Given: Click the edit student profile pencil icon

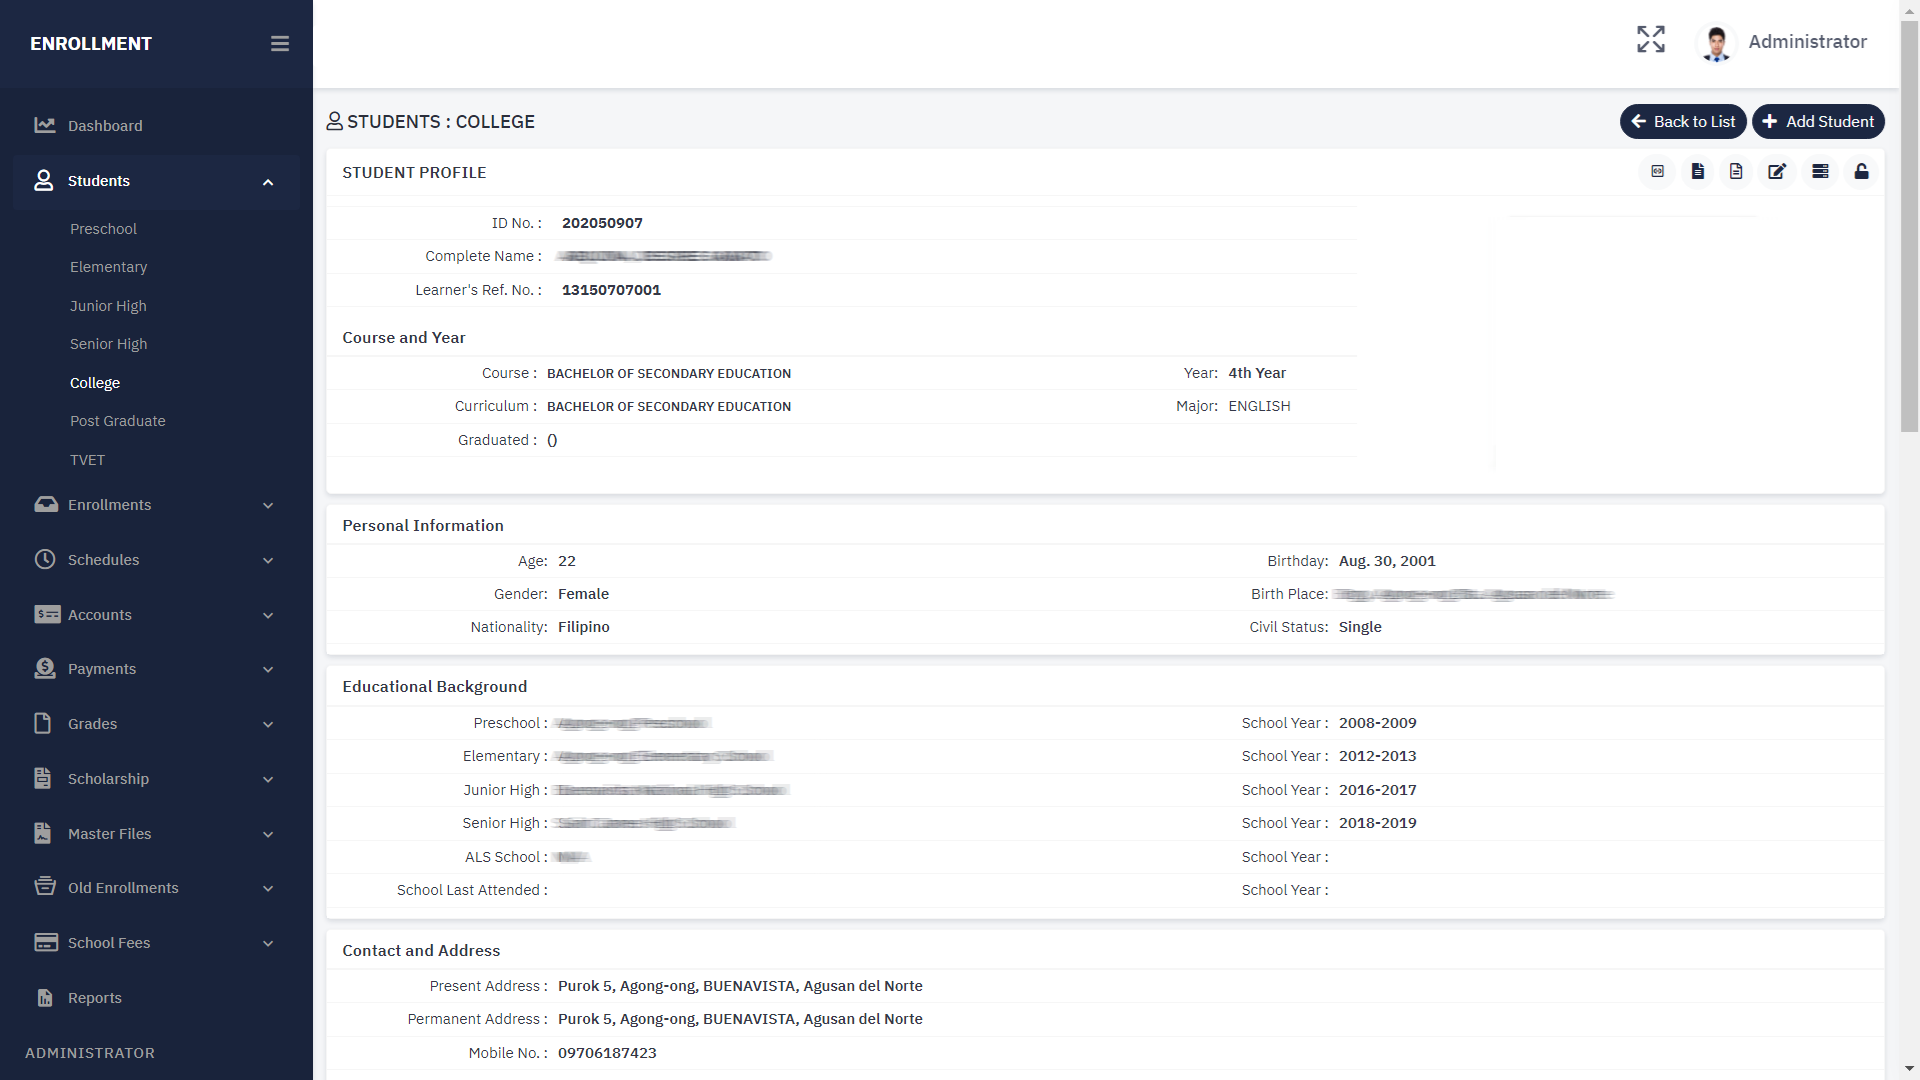Looking at the screenshot, I should pyautogui.click(x=1777, y=172).
